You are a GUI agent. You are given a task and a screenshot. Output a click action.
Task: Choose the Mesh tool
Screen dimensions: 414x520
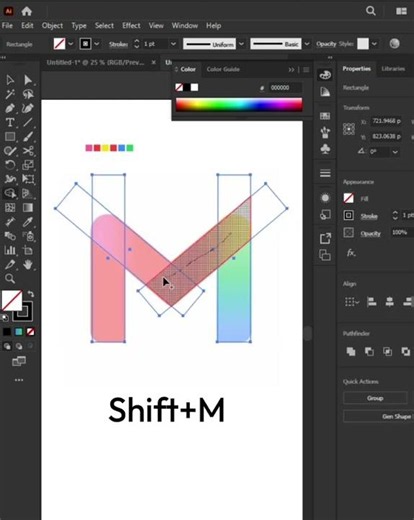10,208
